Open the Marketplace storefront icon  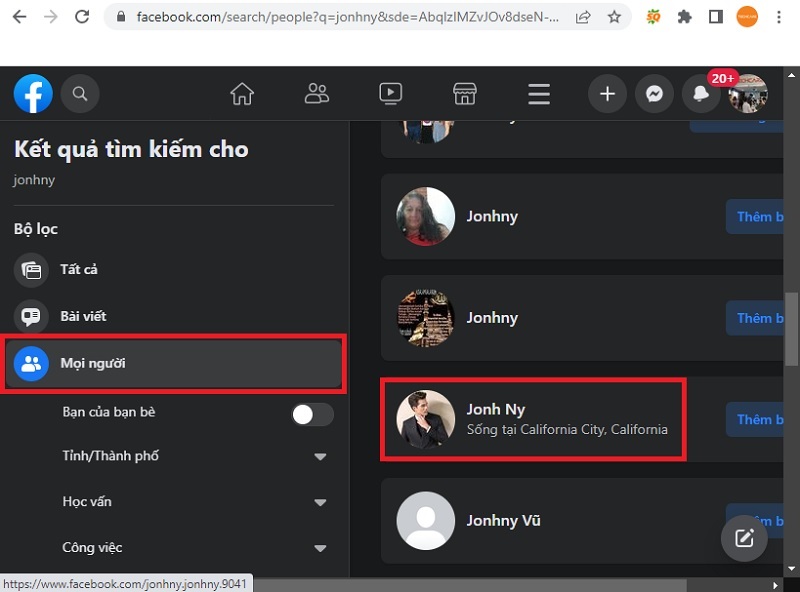[x=464, y=94]
